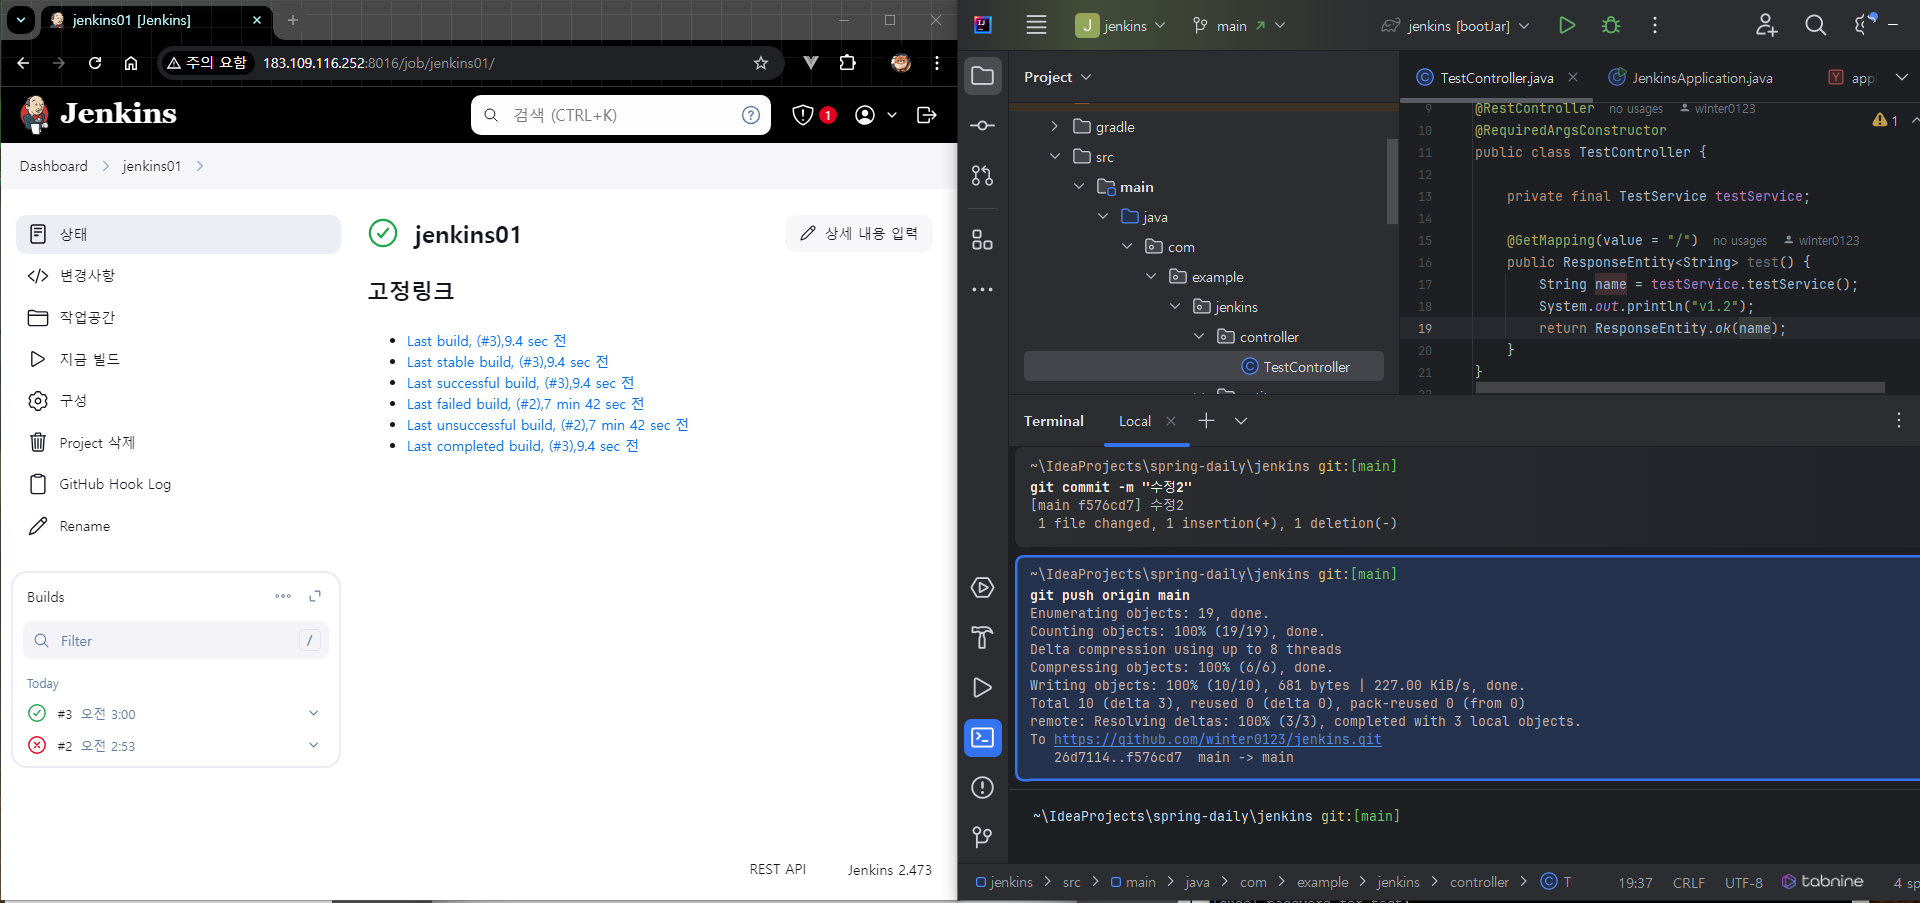Collapse the src folder

tap(1054, 156)
